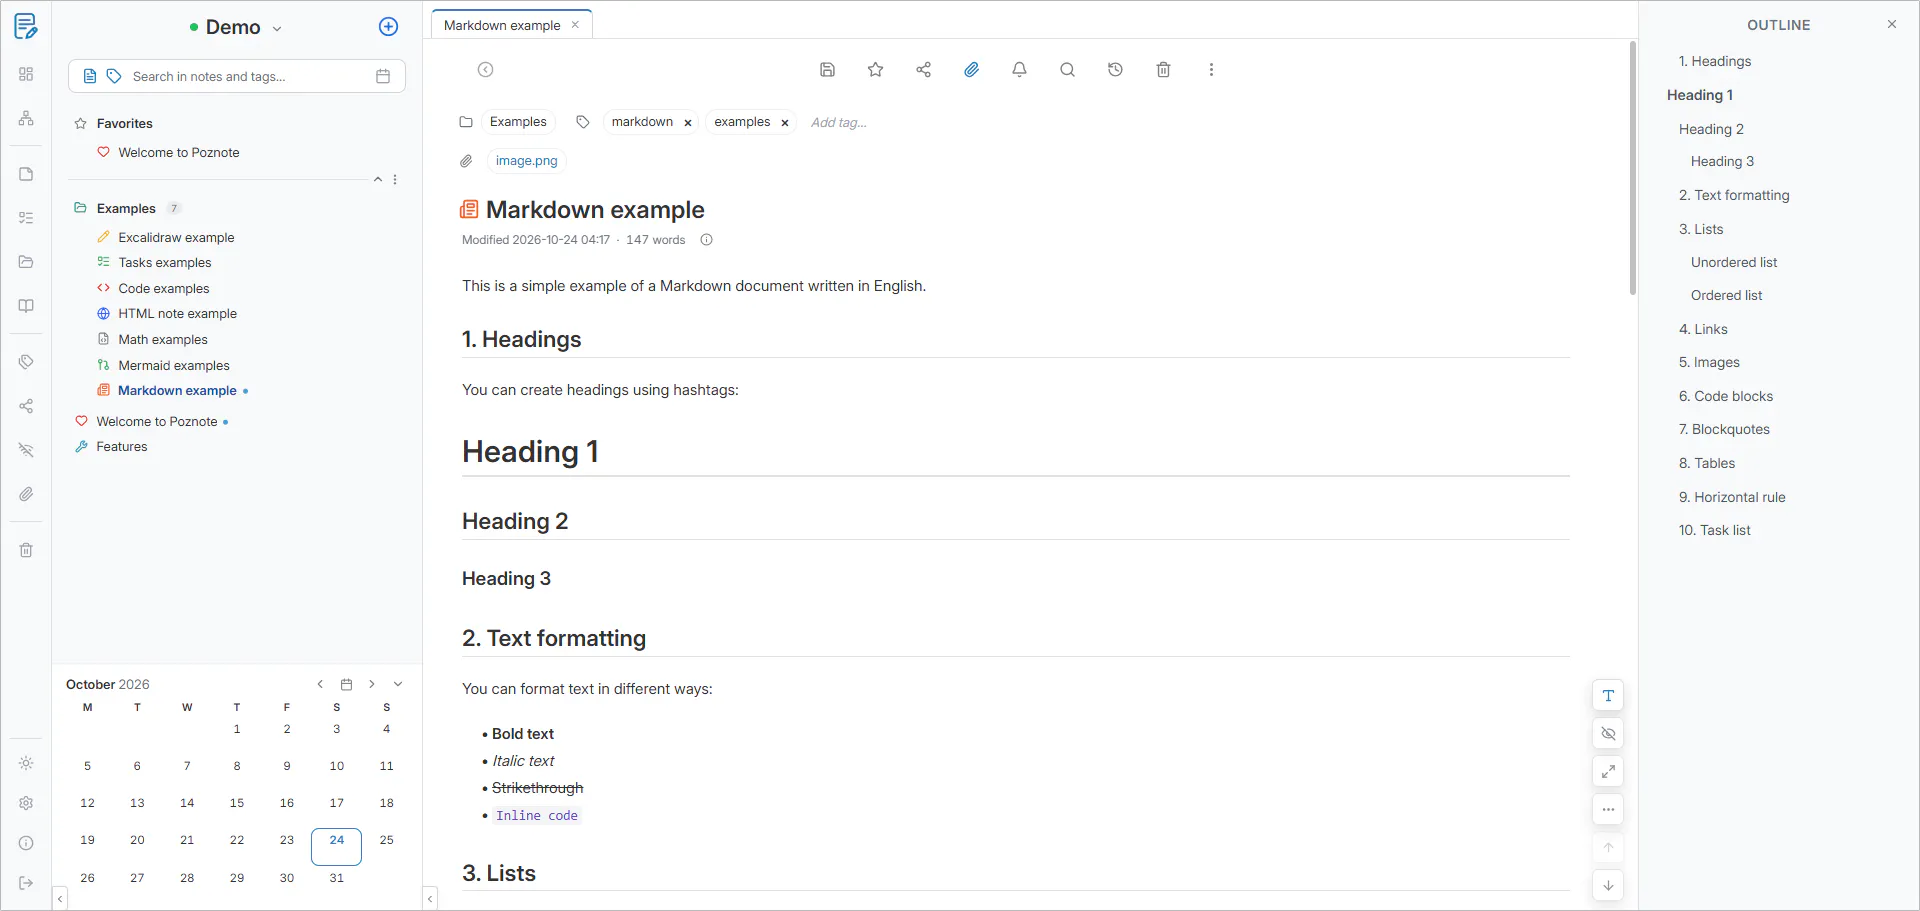View note history clock icon
The height and width of the screenshot is (911, 1920).
tap(1115, 70)
